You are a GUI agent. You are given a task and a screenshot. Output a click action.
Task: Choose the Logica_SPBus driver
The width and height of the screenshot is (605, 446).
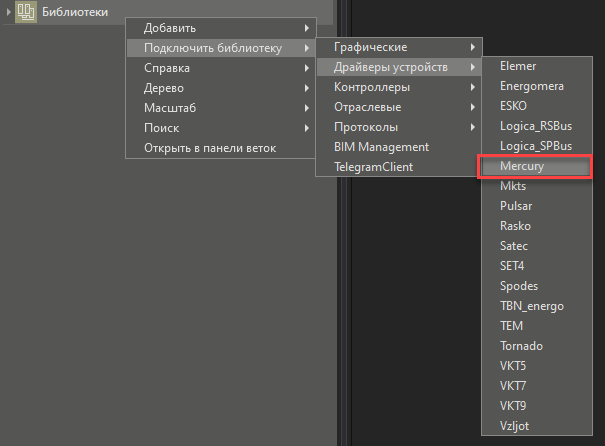[538, 146]
